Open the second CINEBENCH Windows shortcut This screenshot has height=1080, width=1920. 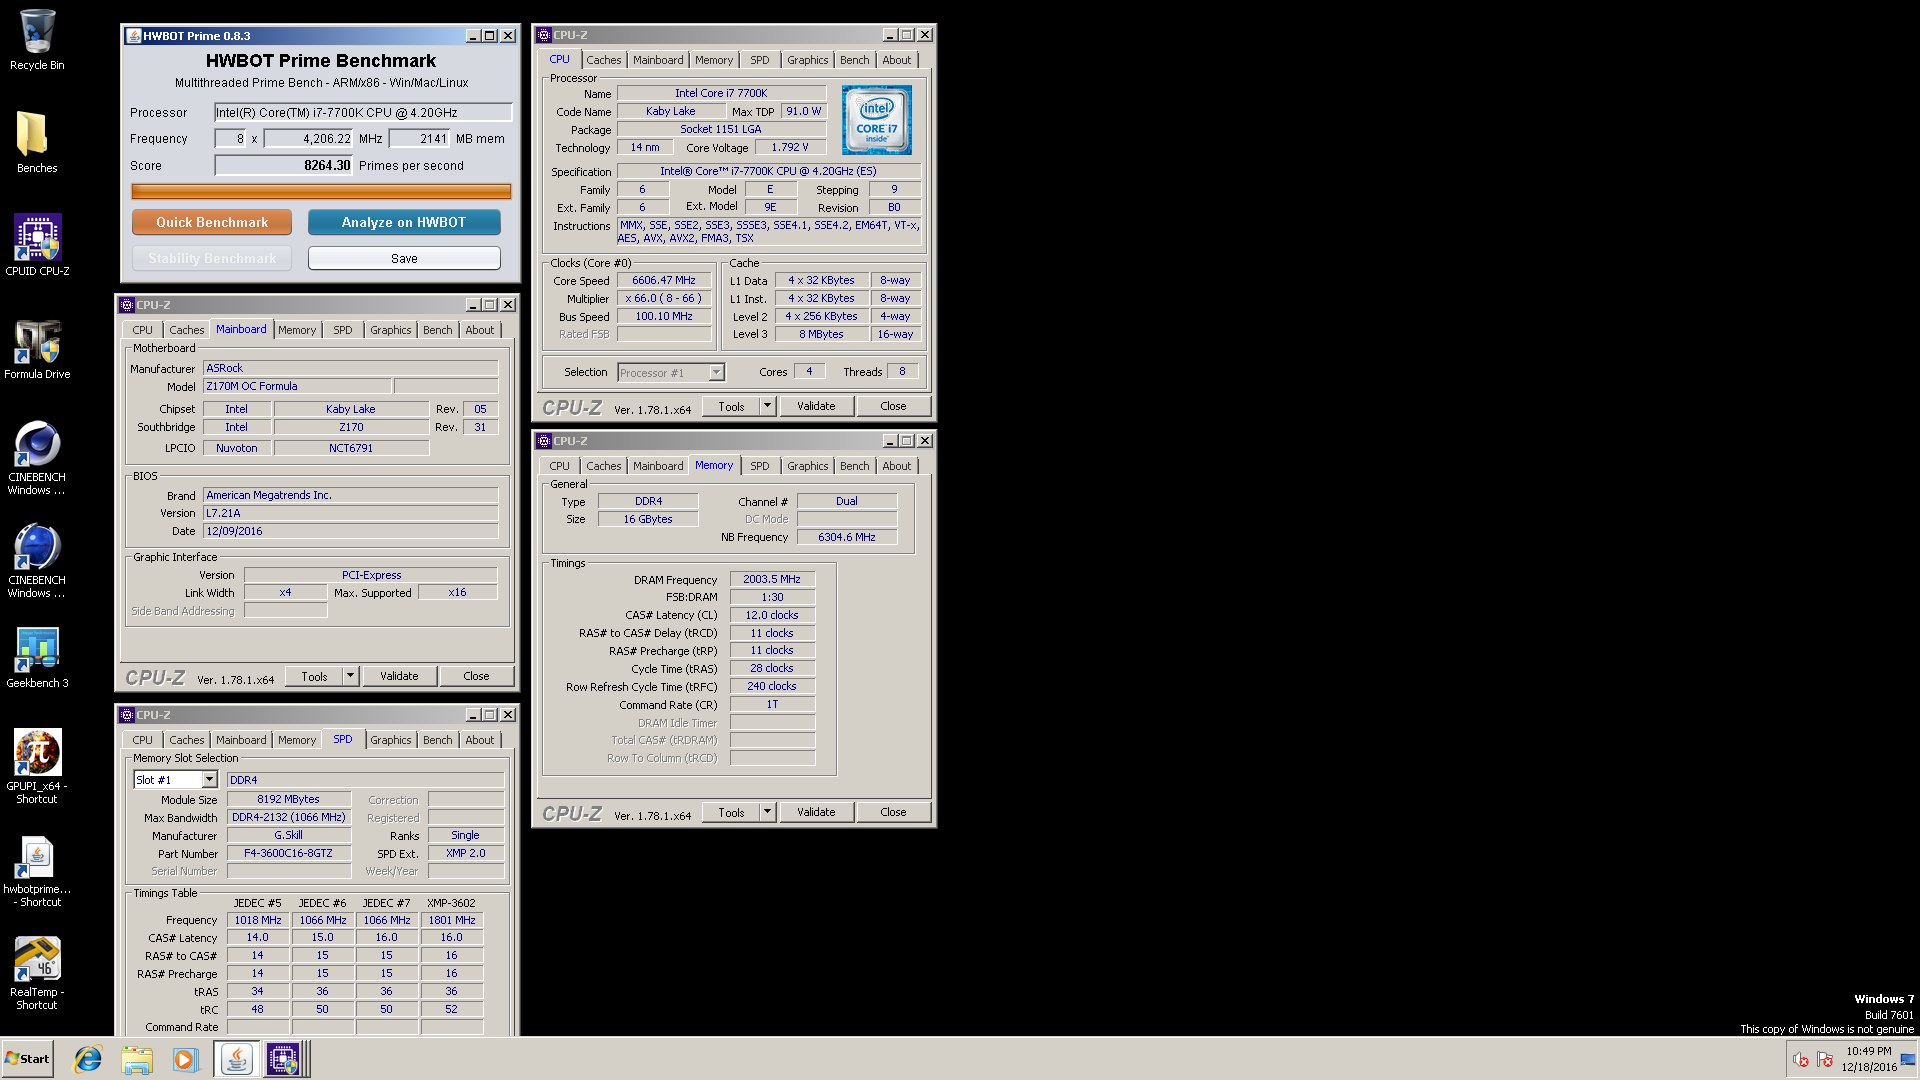[x=37, y=560]
